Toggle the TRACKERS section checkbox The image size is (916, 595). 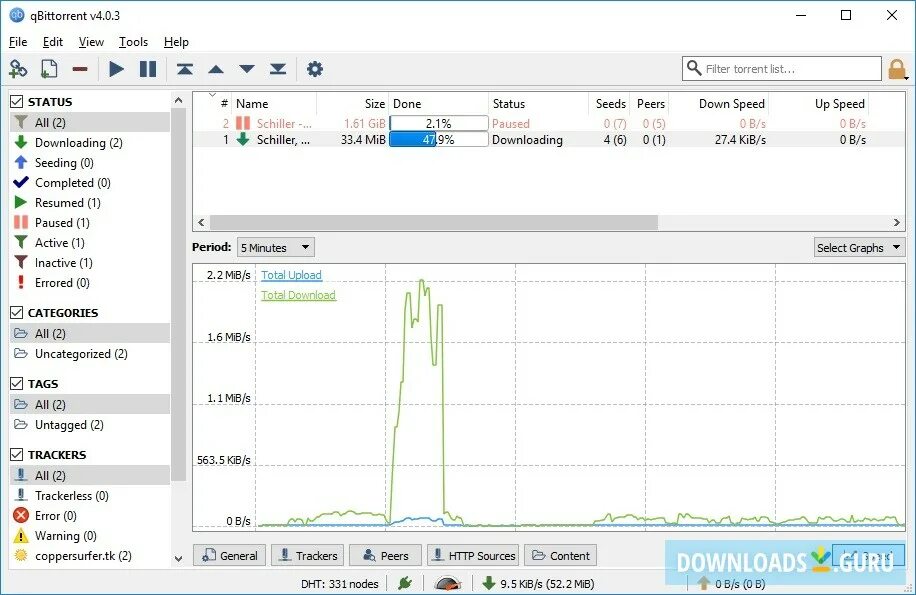pyautogui.click(x=17, y=454)
